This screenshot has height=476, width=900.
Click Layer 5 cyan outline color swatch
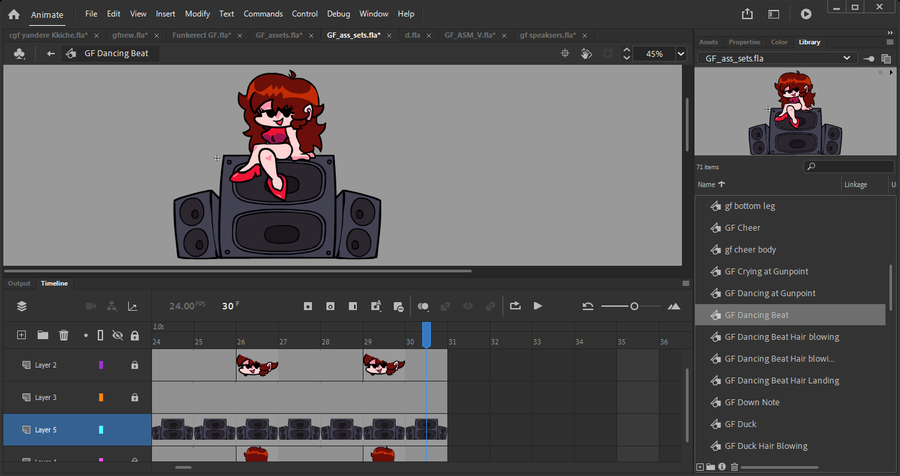tap(101, 429)
